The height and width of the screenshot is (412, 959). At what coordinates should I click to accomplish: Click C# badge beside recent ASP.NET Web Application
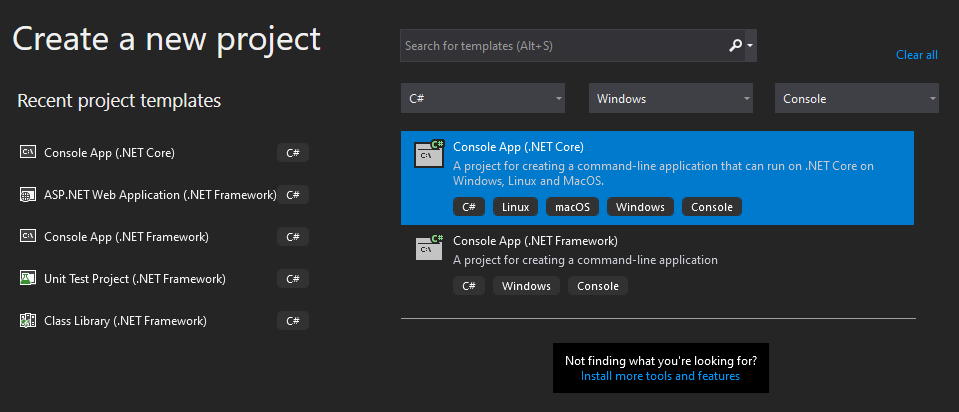click(293, 195)
